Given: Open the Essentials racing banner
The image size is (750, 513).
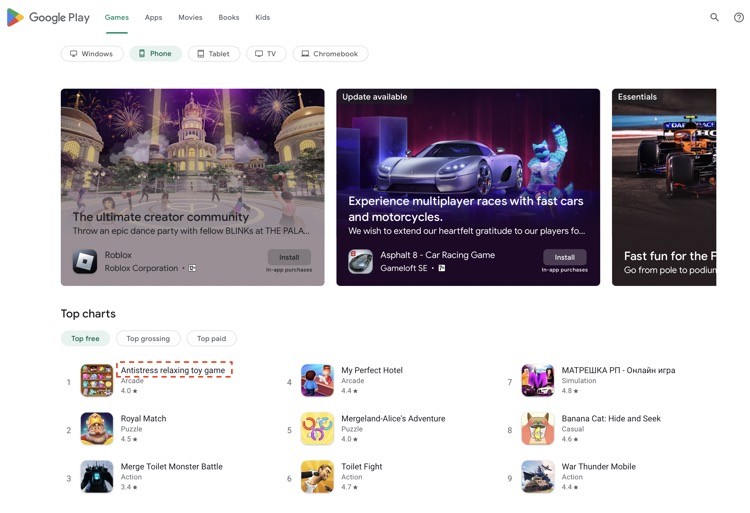Looking at the screenshot, I should [x=664, y=187].
